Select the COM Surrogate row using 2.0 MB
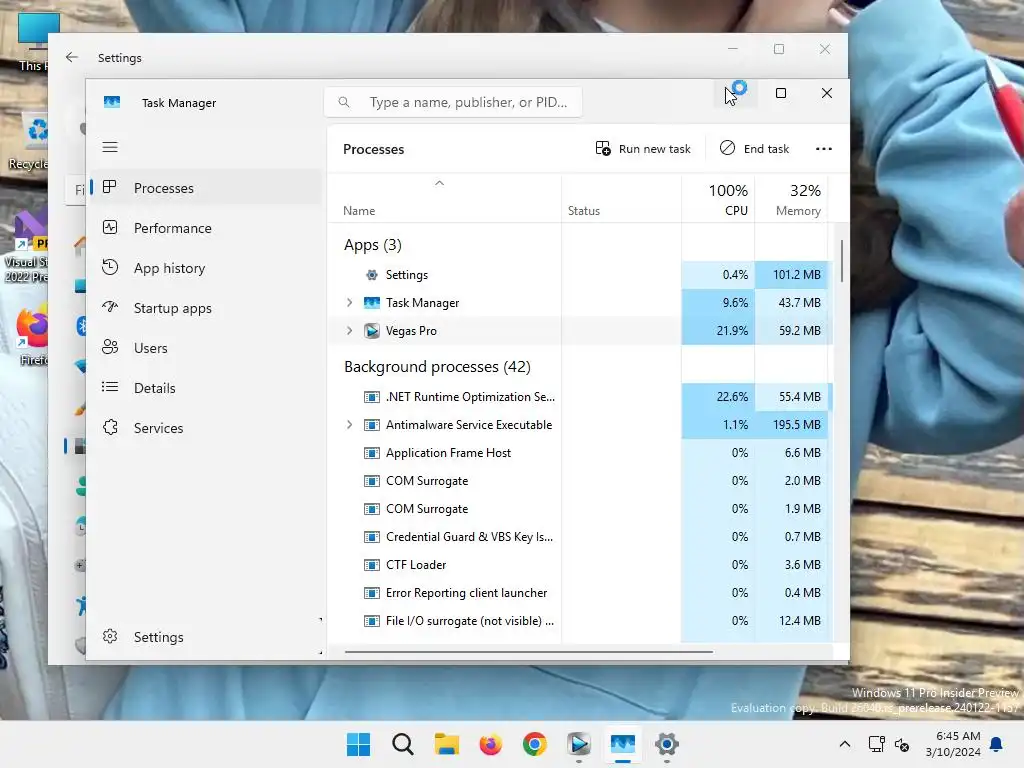1024x768 pixels. pyautogui.click(x=581, y=481)
